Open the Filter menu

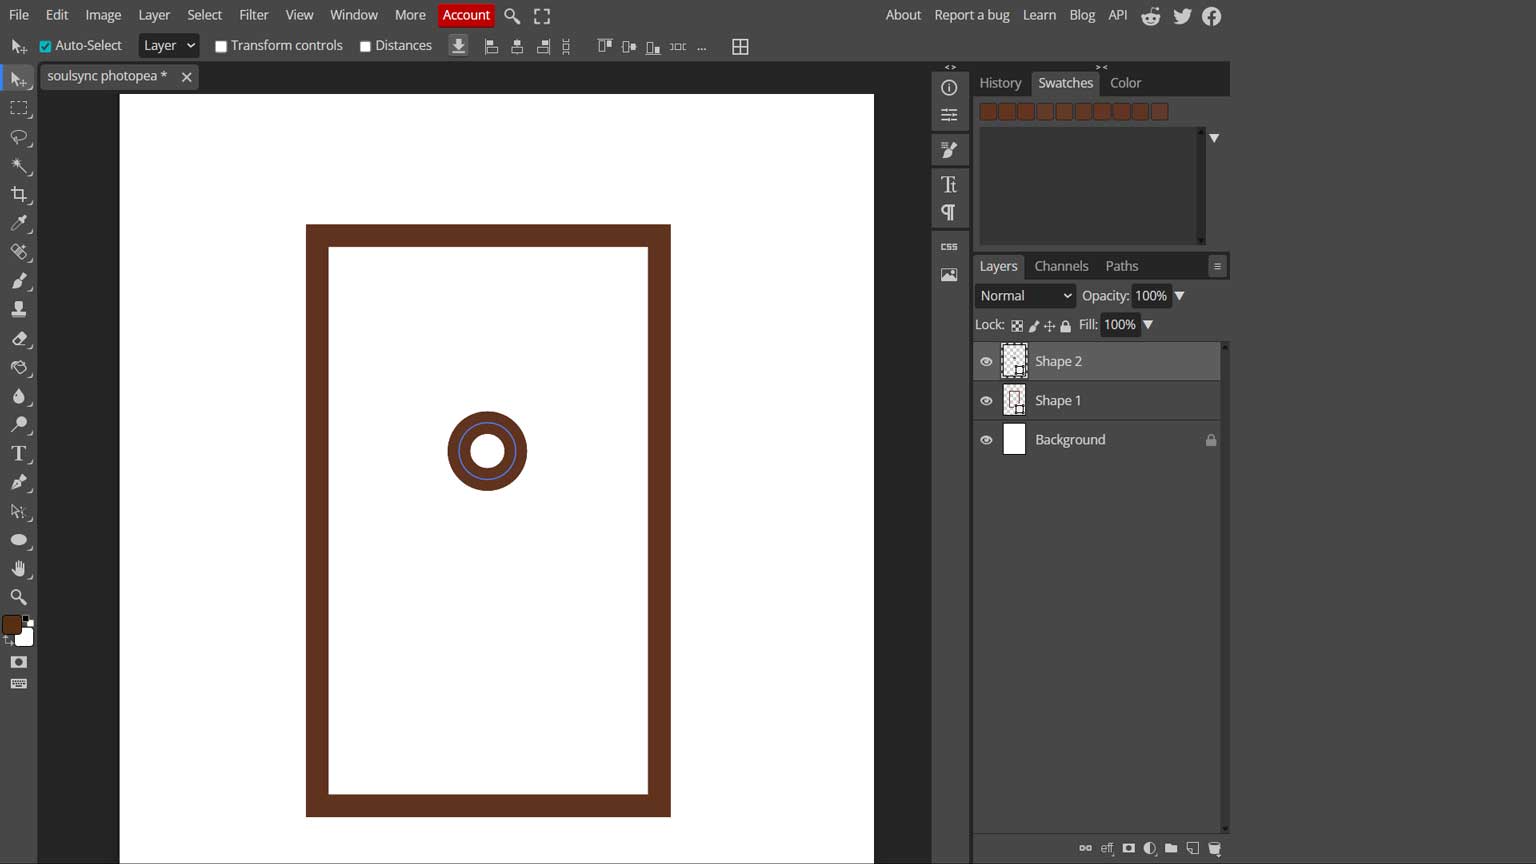[253, 15]
